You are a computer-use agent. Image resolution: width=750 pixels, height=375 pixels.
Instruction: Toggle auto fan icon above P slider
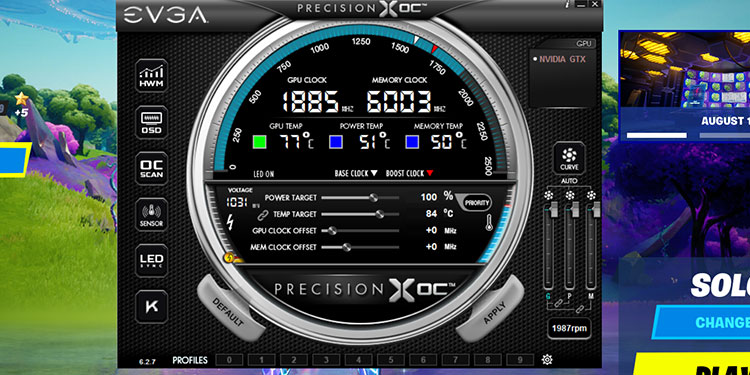point(570,196)
